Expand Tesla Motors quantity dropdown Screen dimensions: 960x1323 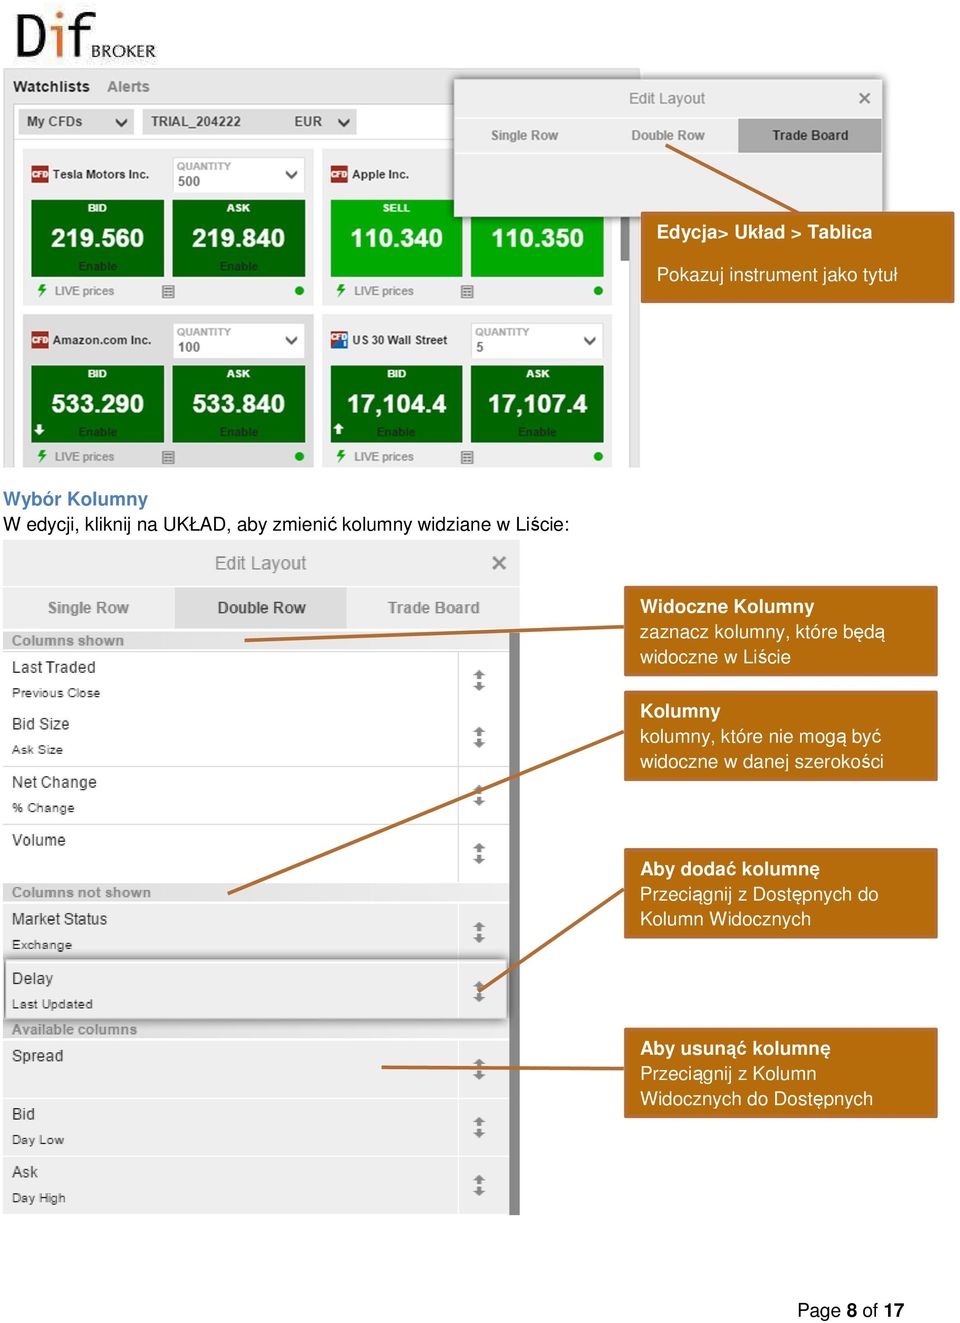291,174
